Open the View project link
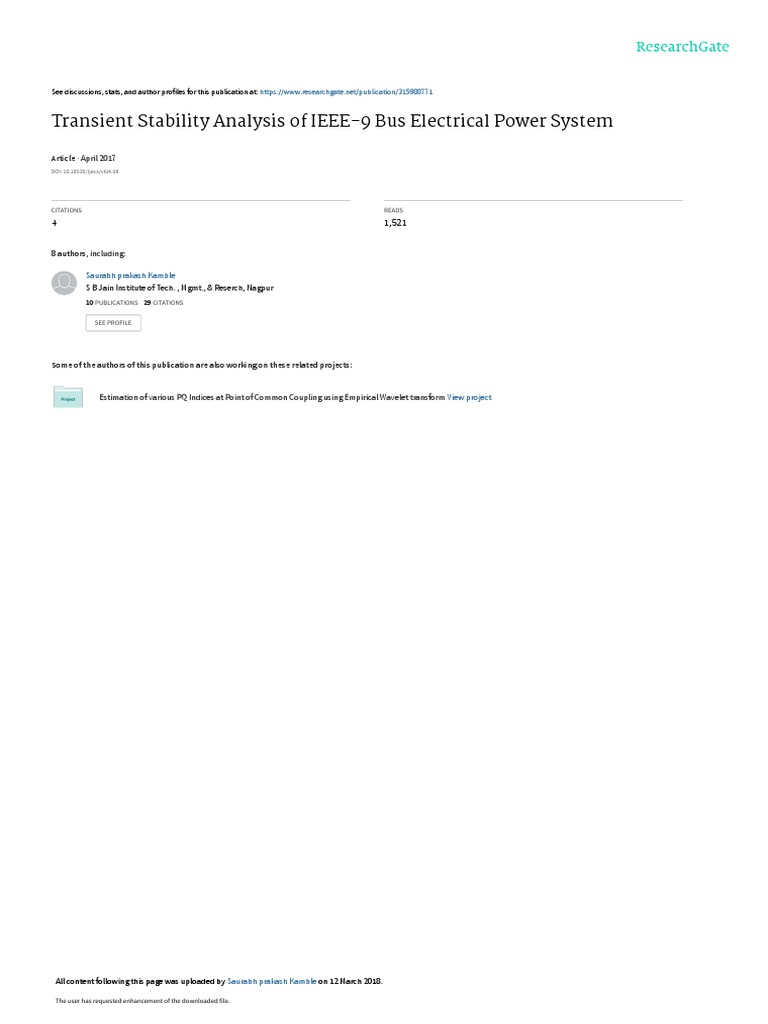The height and width of the screenshot is (1024, 768). pos(470,397)
